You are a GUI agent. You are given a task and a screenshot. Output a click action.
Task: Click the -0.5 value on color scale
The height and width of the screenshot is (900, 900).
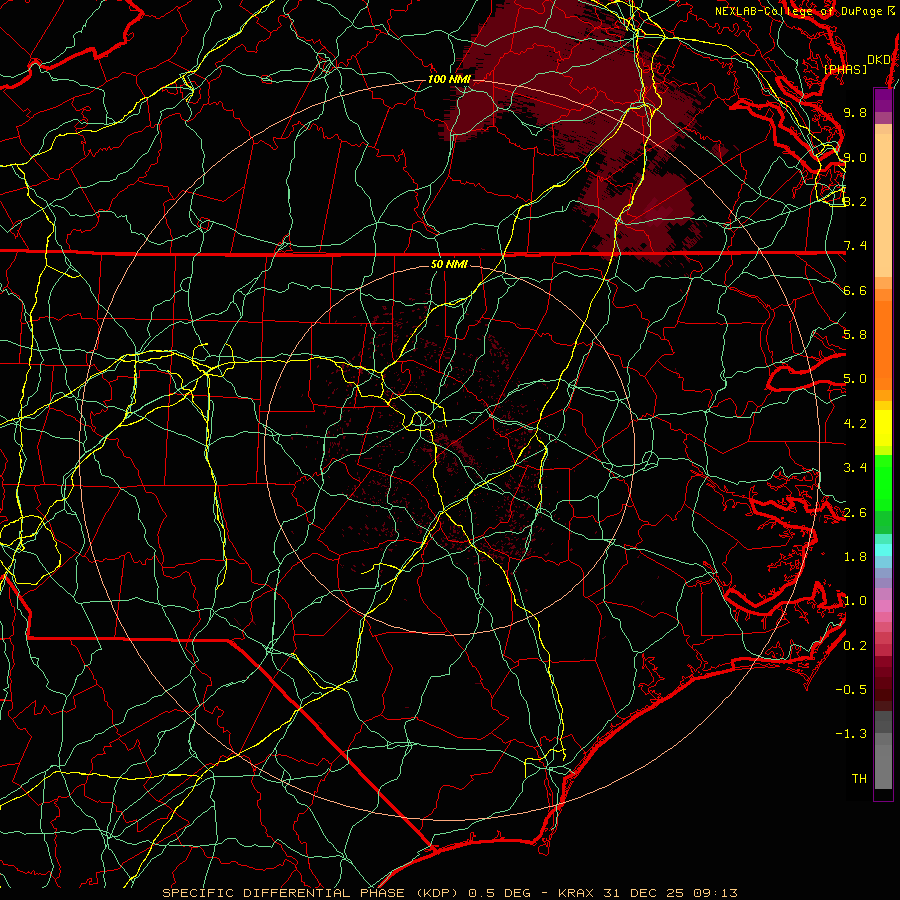851,690
